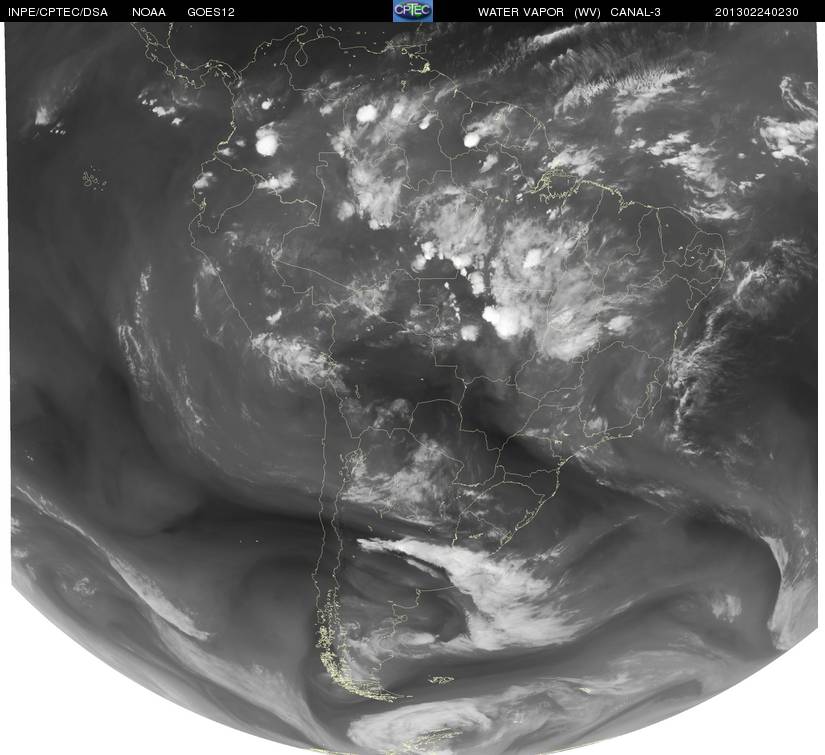Click the NOAA label in the header
Screen dimensions: 825x755
[149, 12]
